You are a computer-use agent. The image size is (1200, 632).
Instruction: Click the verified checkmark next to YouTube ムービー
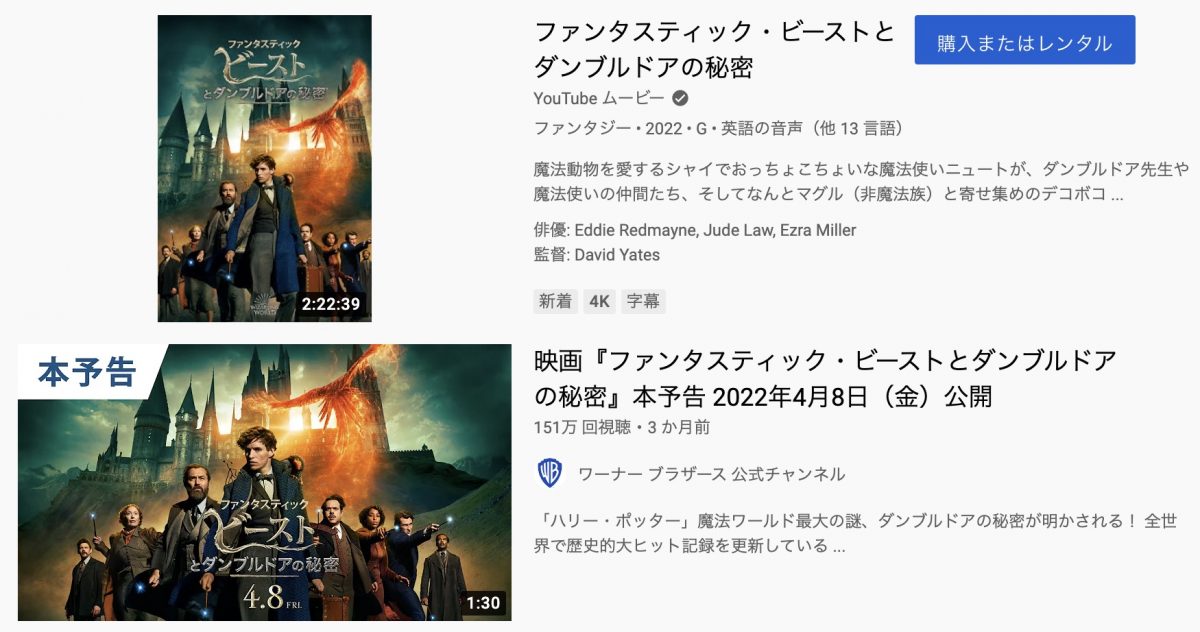click(x=680, y=98)
